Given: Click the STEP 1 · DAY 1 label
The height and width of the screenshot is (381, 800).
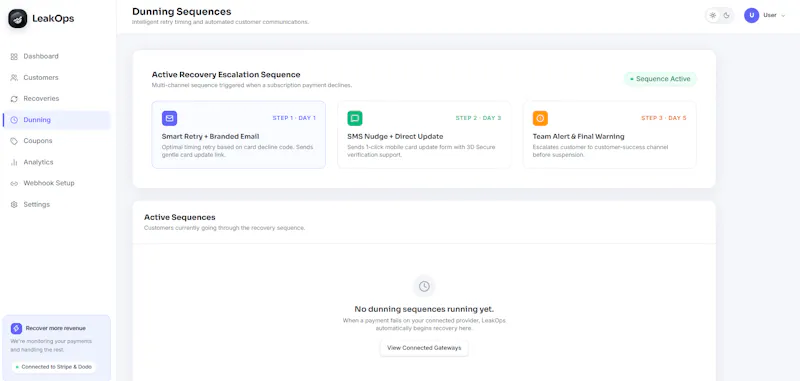Looking at the screenshot, I should (294, 118).
